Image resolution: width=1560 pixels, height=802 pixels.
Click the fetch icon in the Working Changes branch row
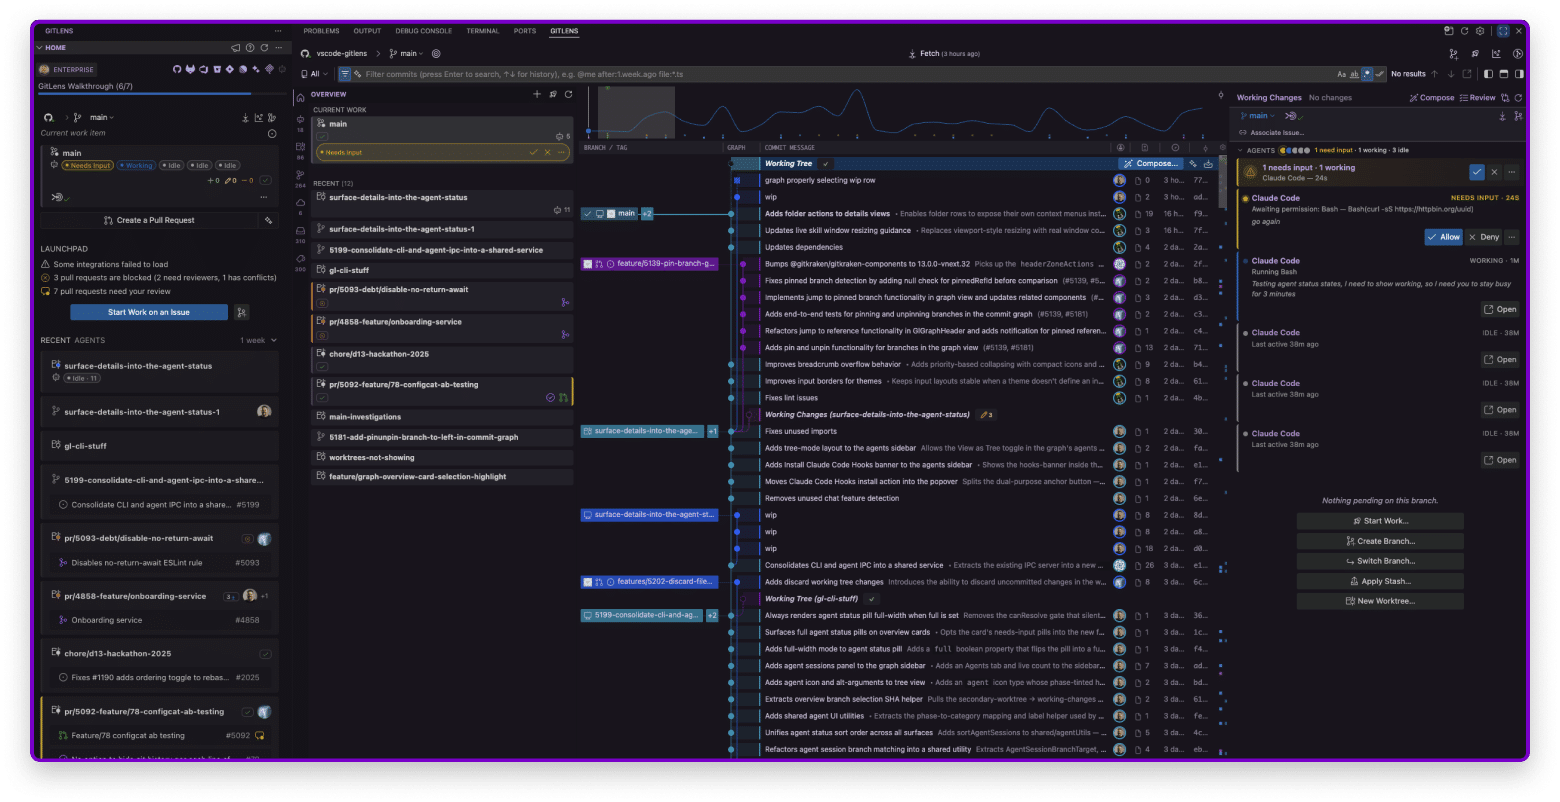(1502, 116)
